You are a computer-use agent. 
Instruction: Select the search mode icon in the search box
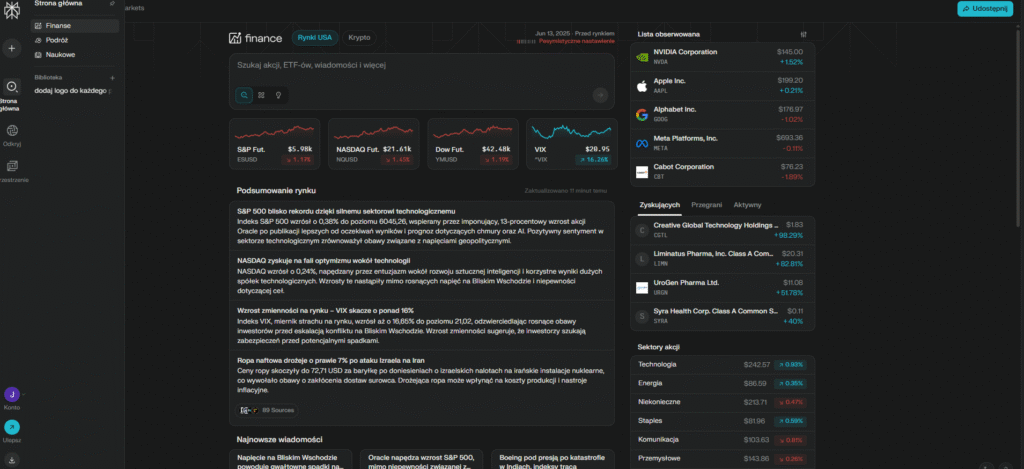[244, 95]
